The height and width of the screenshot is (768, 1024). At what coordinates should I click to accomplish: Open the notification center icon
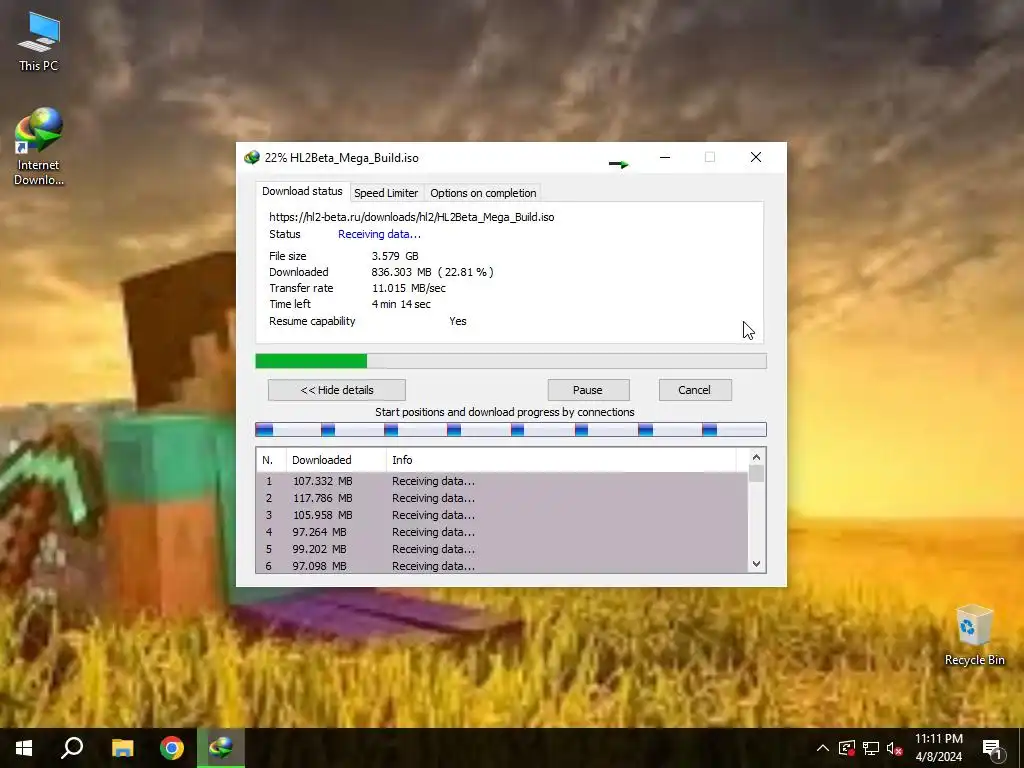click(992, 748)
